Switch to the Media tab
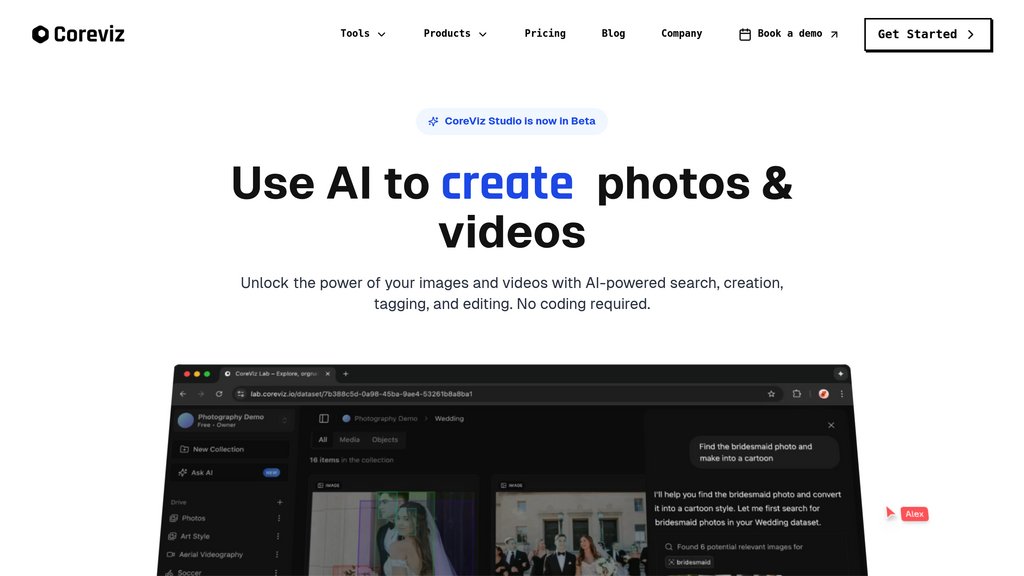 (349, 440)
